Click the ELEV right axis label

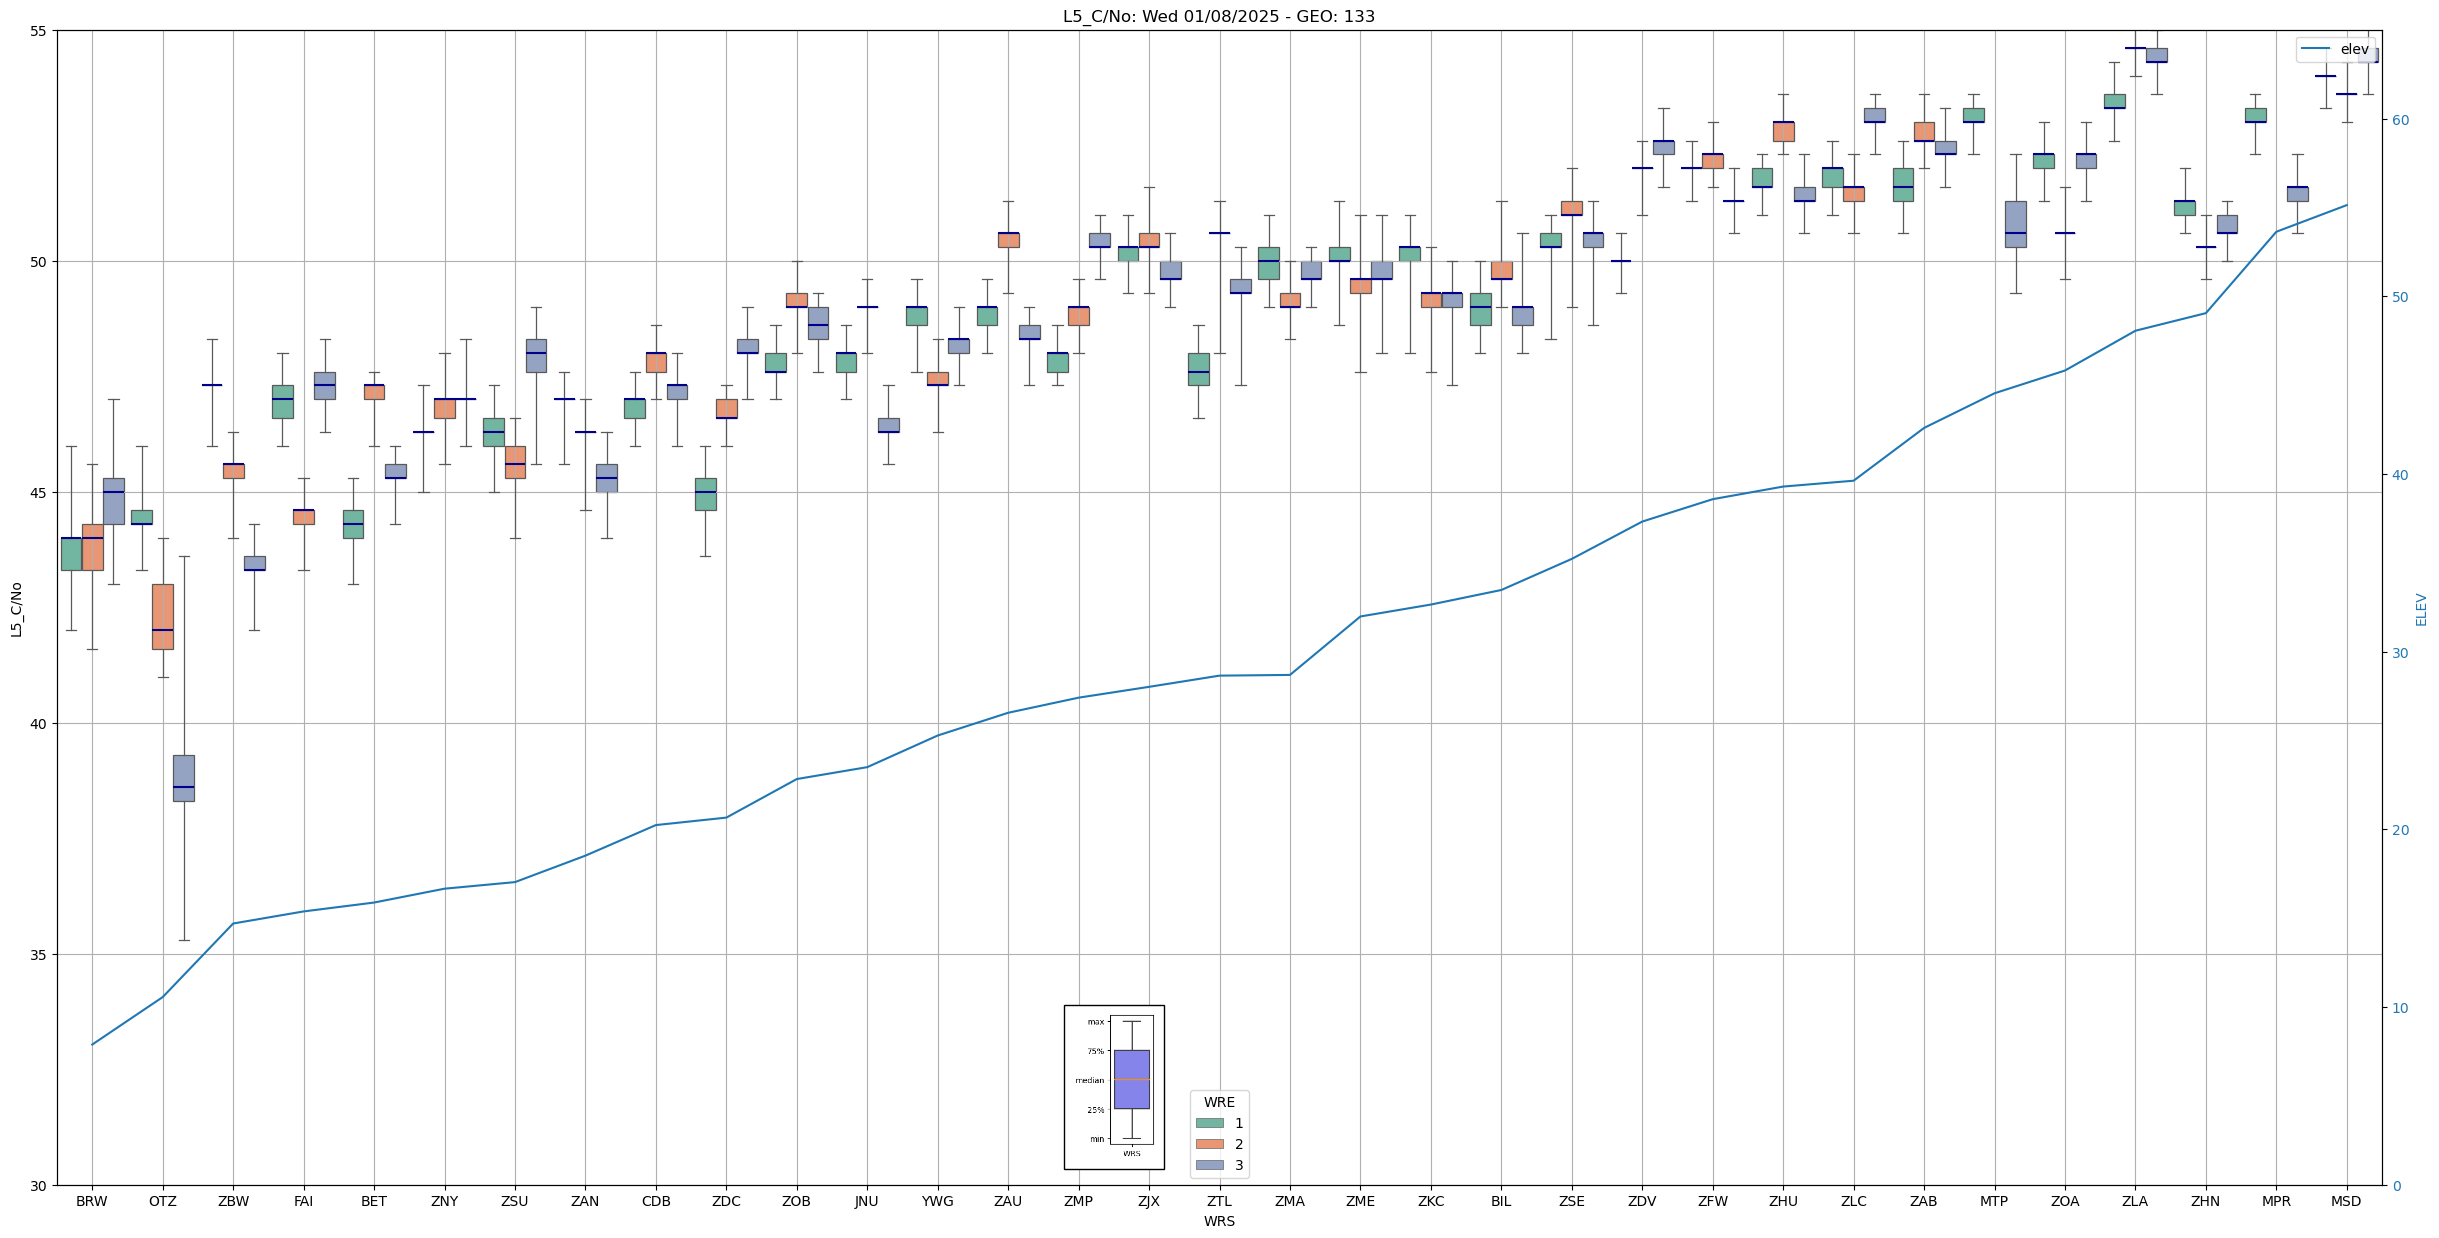pos(2421,609)
